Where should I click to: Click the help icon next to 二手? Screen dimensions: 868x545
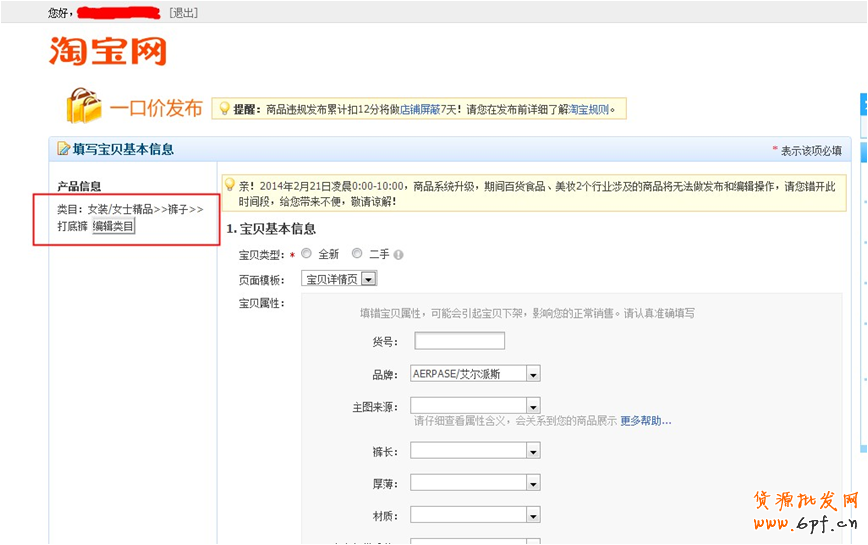[398, 255]
